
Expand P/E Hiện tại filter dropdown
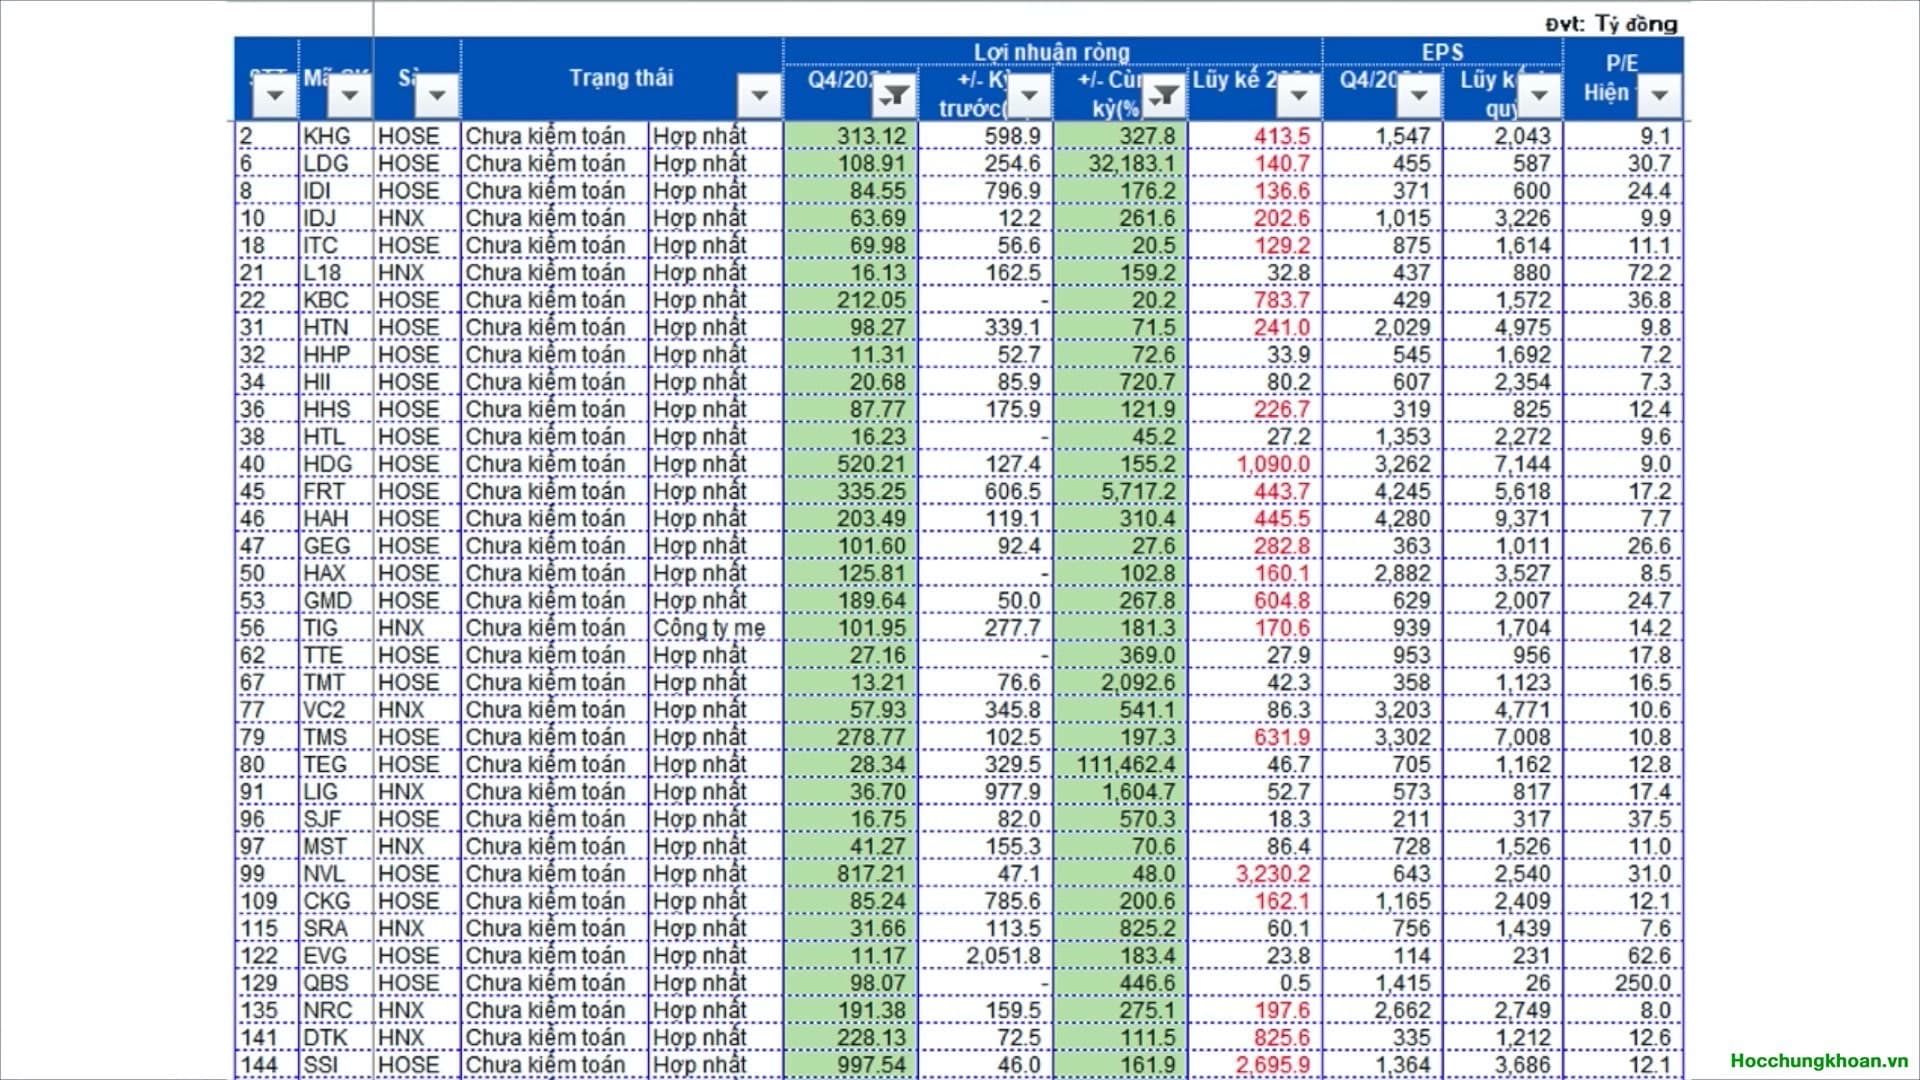point(1659,97)
